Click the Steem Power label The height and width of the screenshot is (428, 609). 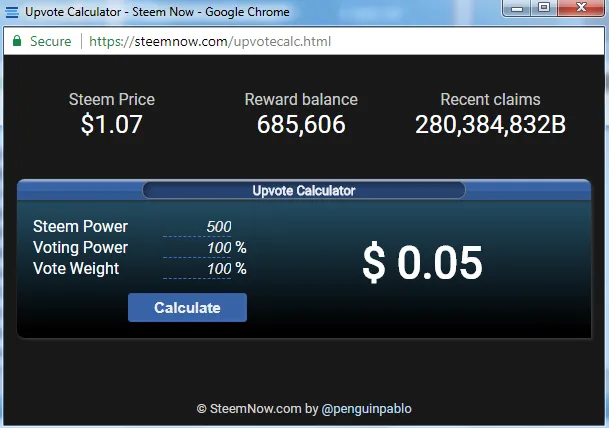80,226
